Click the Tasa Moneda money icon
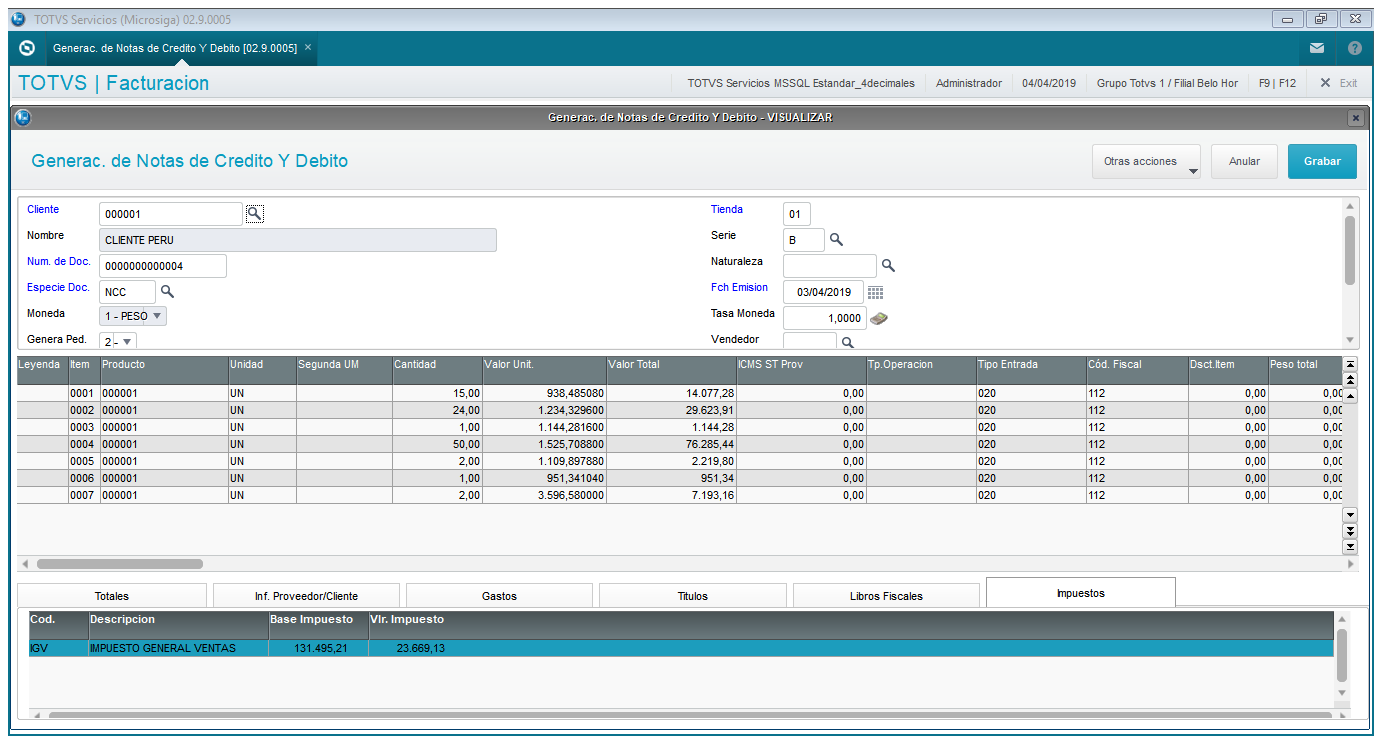The height and width of the screenshot is (744, 1382). pos(879,318)
